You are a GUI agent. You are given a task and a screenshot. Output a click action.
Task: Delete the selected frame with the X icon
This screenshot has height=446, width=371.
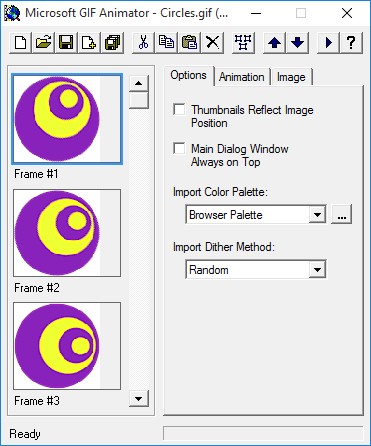(x=212, y=43)
